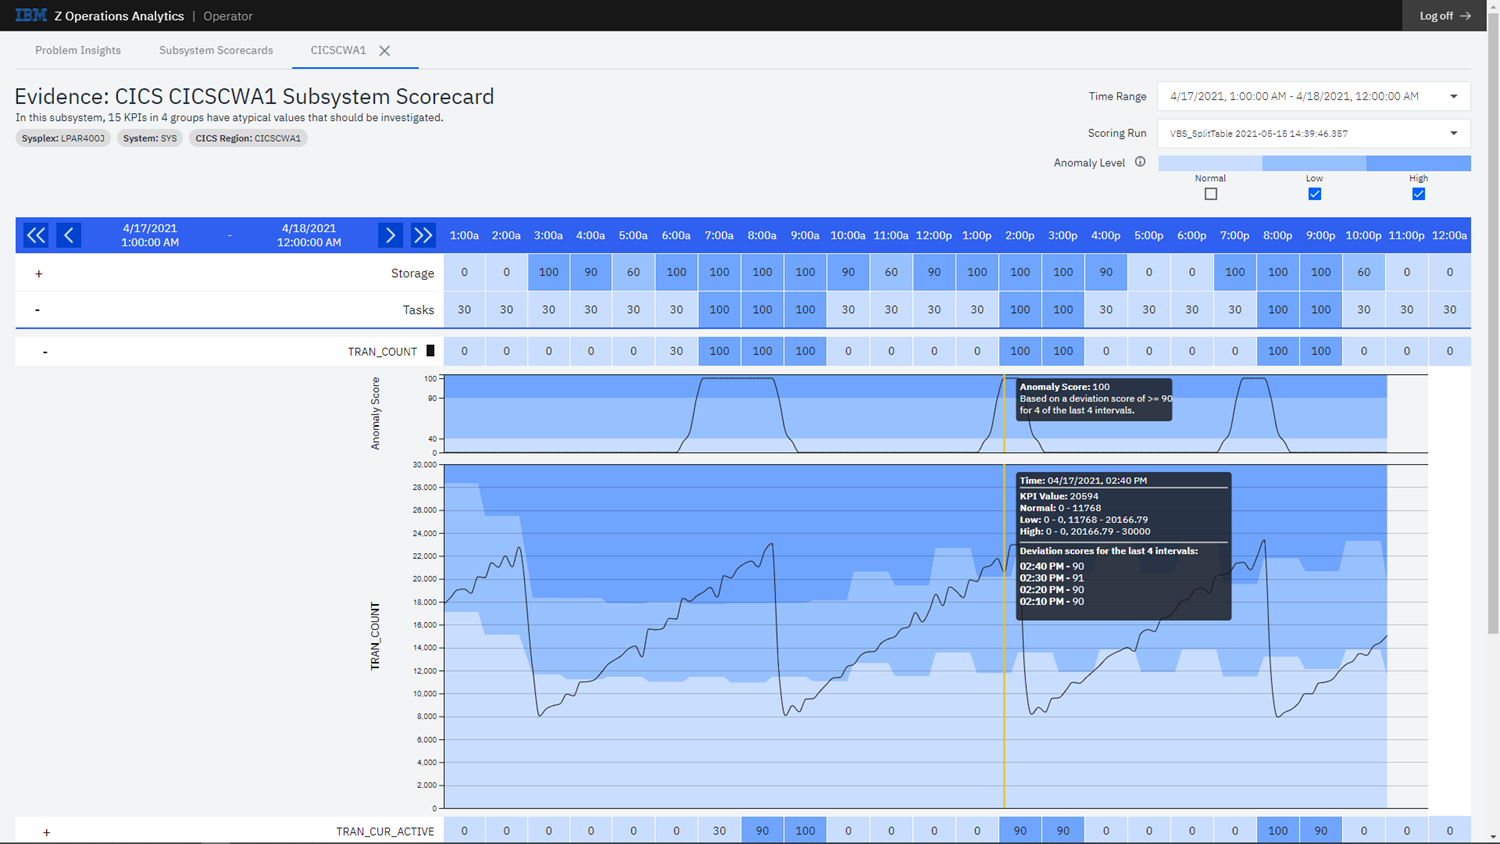Click Tasks score 100 at 7:00a
This screenshot has height=844, width=1500.
coord(719,310)
